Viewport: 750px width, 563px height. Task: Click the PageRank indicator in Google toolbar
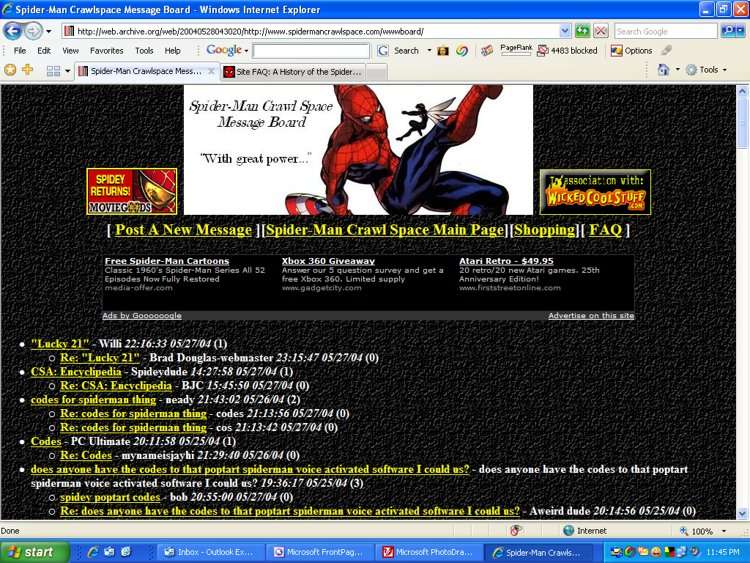(516, 49)
